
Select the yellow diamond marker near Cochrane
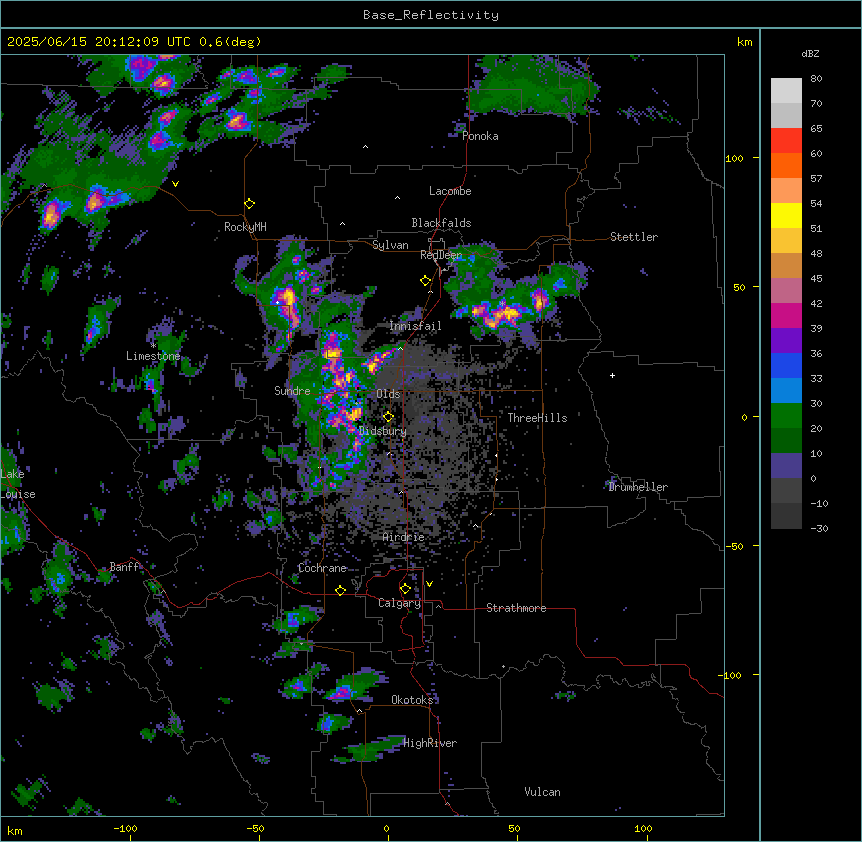(340, 590)
